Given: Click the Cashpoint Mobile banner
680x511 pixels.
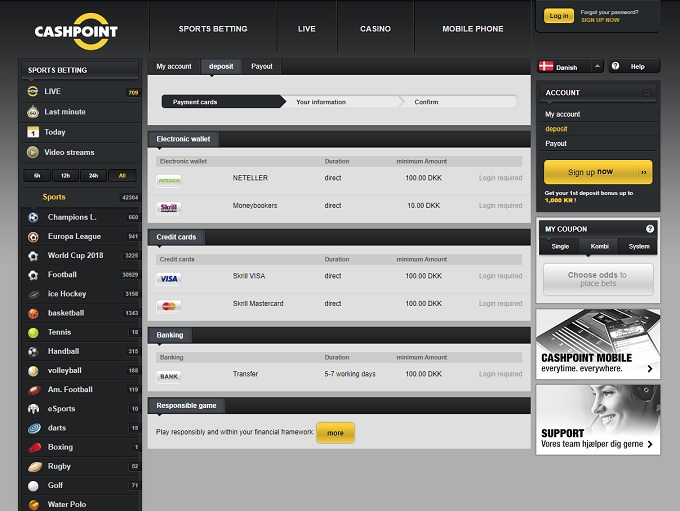Looking at the screenshot, I should (597, 344).
